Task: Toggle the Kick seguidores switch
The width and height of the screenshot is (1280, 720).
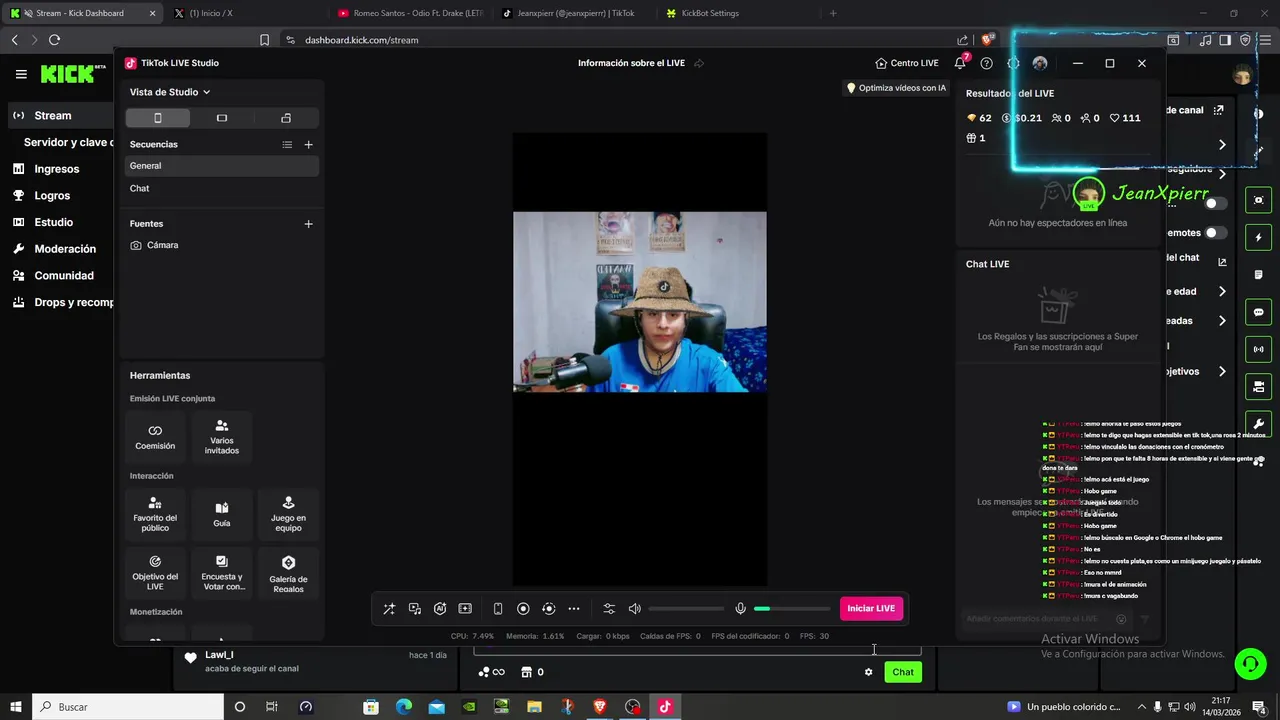Action: point(1216,203)
